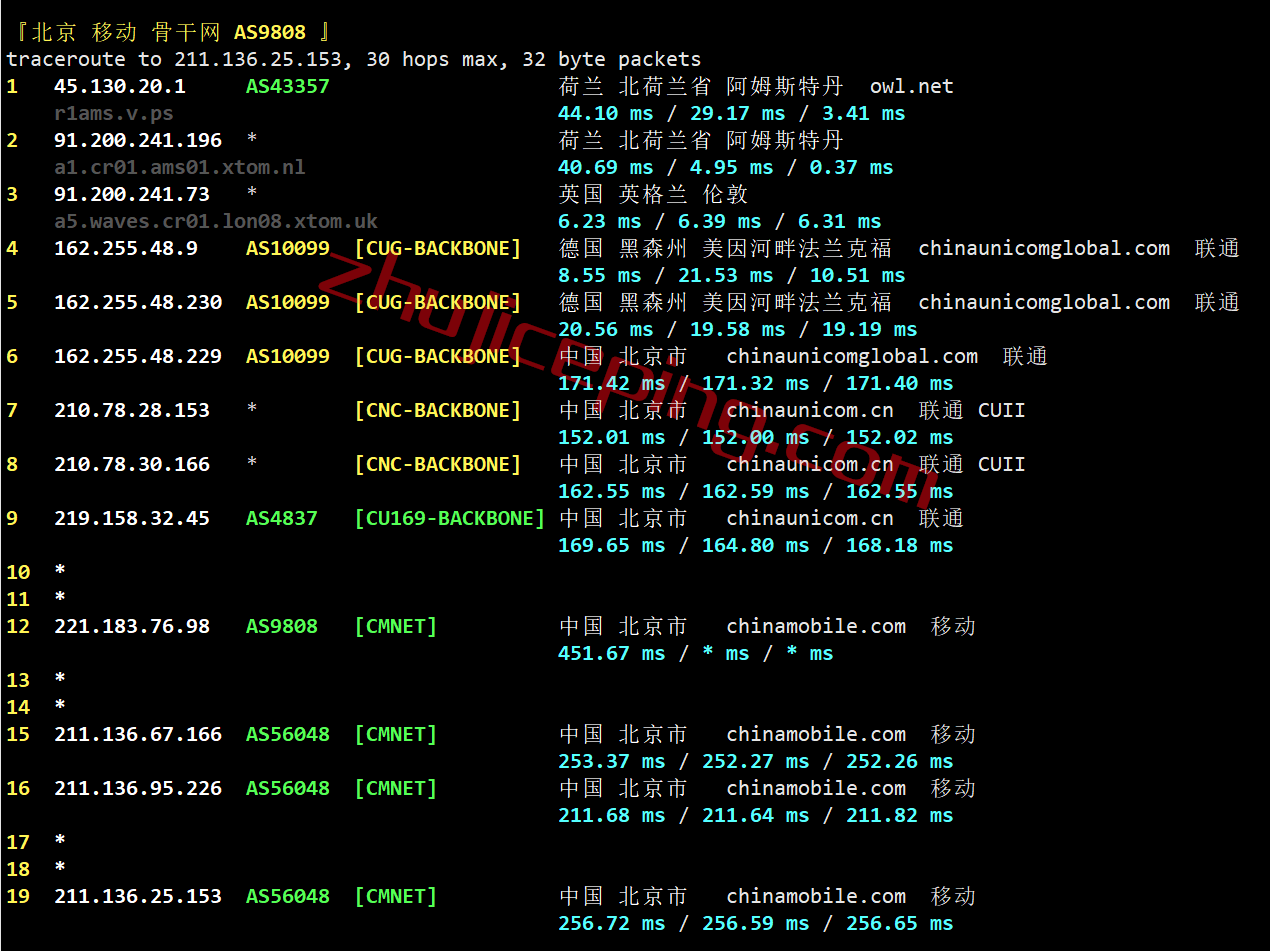Click the hostname r1ams.v.ps
This screenshot has width=1270, height=951.
click(114, 113)
